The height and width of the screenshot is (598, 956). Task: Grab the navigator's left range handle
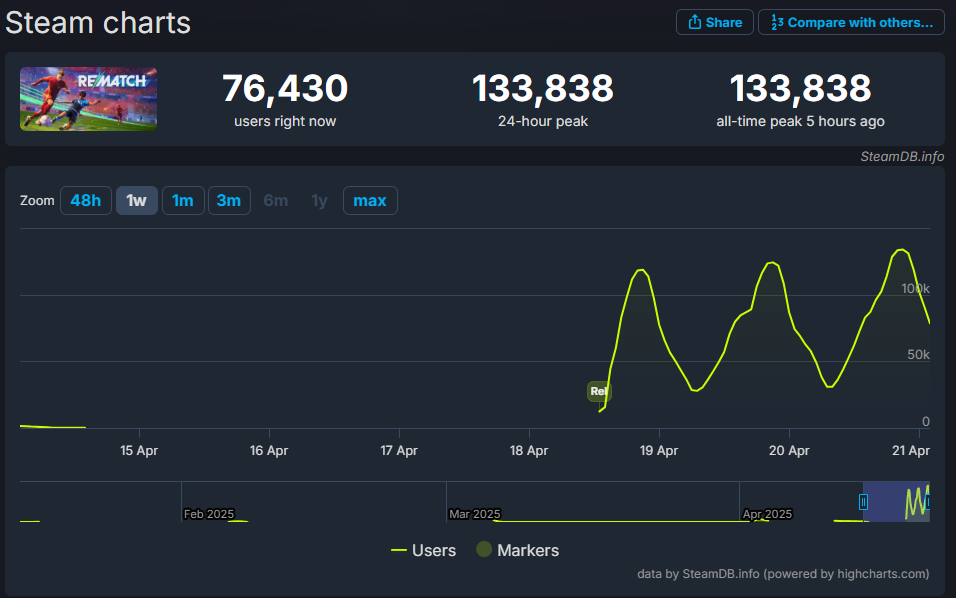tap(864, 501)
